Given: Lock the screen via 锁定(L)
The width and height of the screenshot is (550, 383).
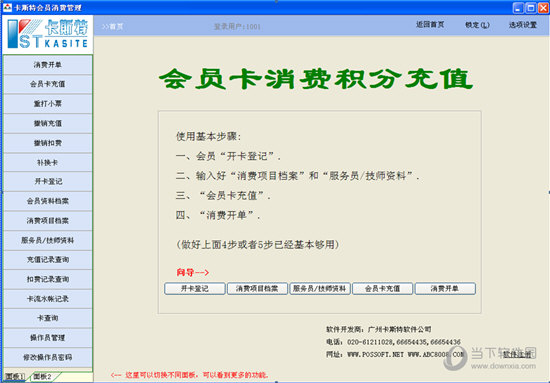Looking at the screenshot, I should [477, 25].
